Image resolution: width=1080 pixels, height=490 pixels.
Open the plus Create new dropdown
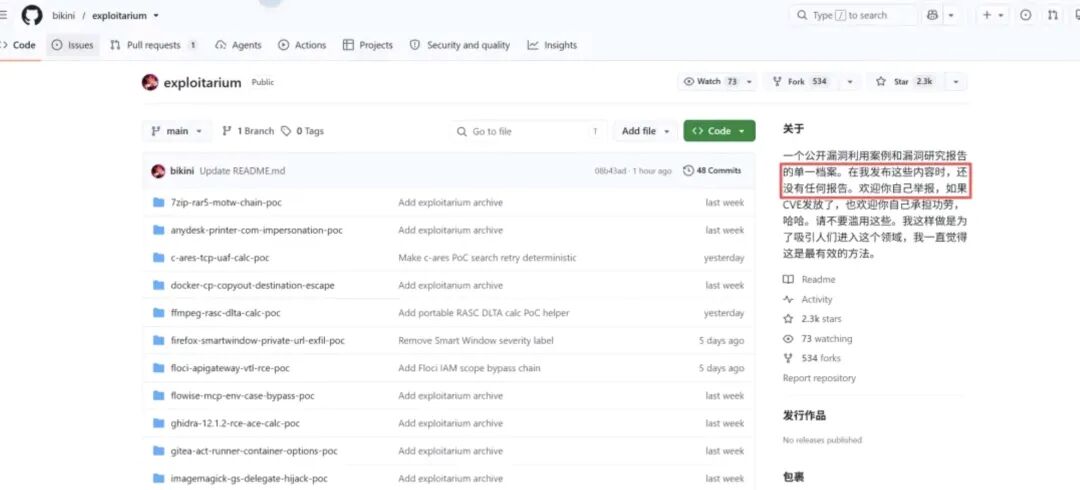993,15
